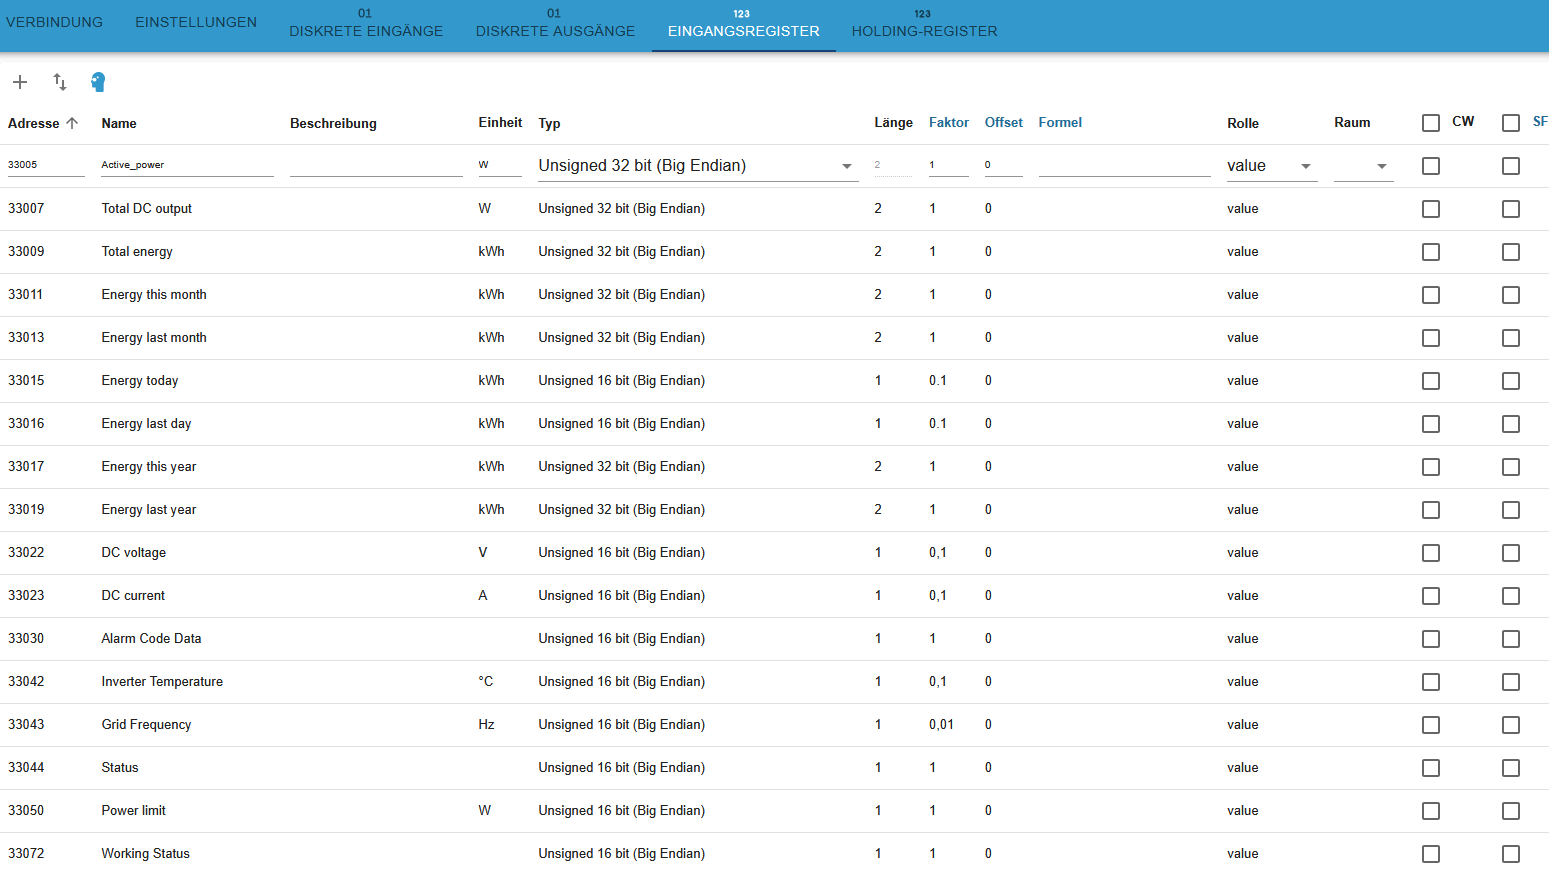Select 'Alarm Code Data' name cell

151,638
